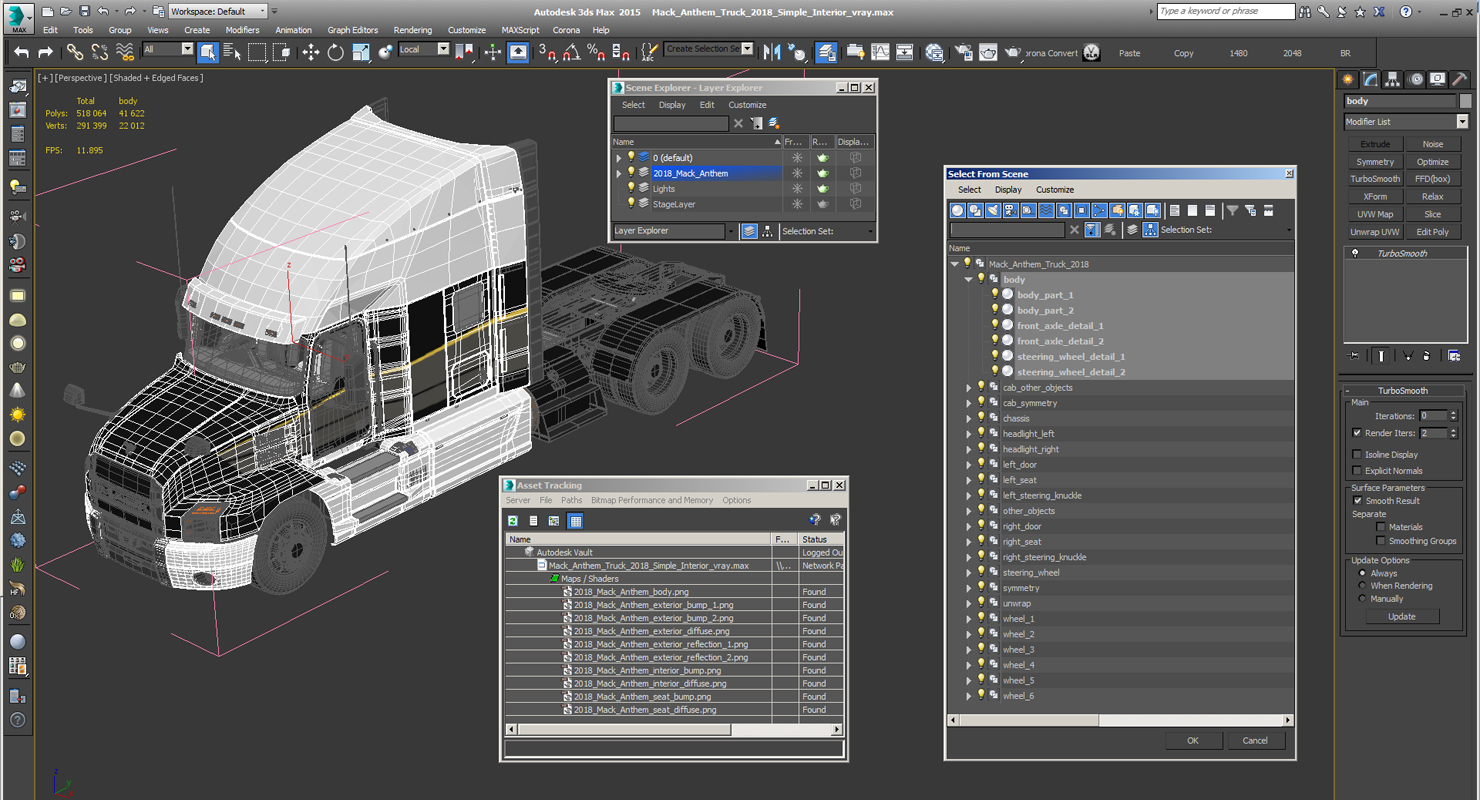Open the Modifier List dropdown
The height and width of the screenshot is (800, 1480).
(1406, 122)
